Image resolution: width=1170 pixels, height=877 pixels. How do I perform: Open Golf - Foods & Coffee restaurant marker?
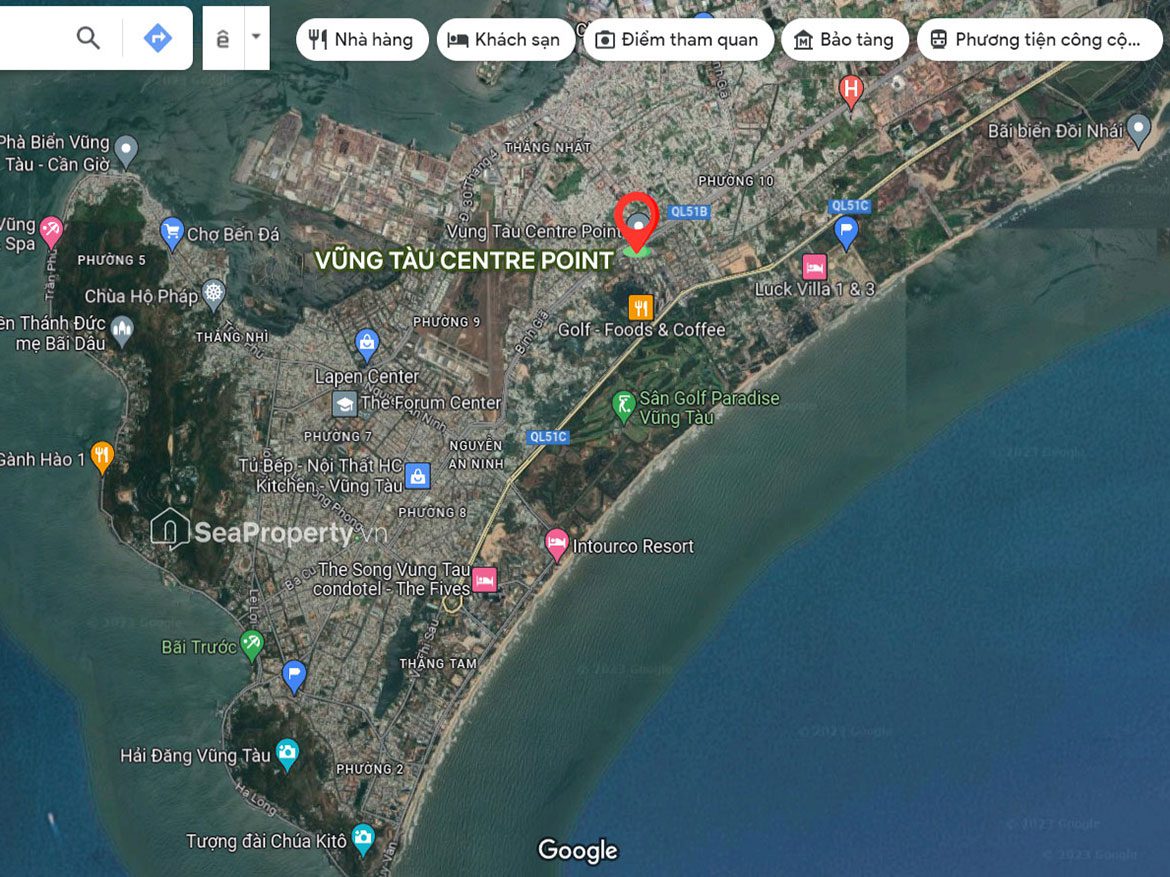coord(641,307)
